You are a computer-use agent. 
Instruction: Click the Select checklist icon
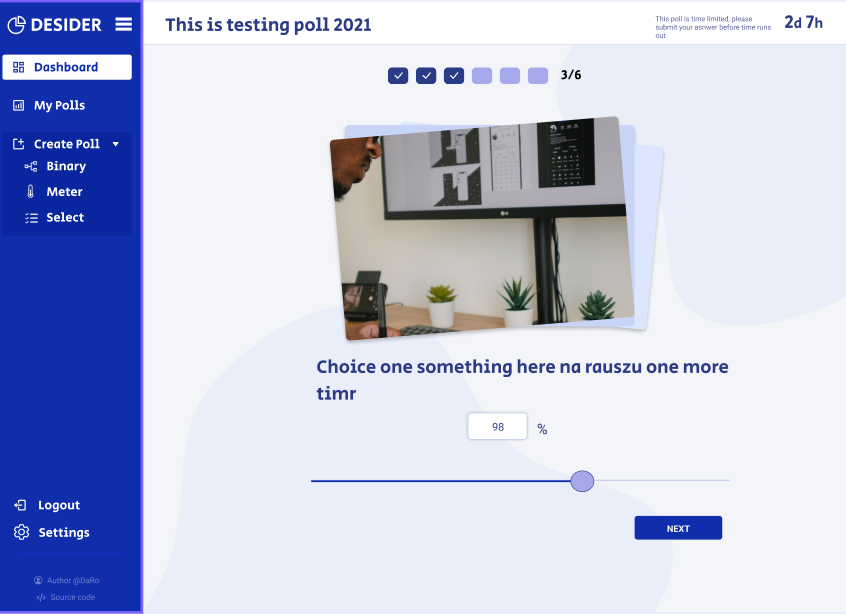tap(31, 217)
